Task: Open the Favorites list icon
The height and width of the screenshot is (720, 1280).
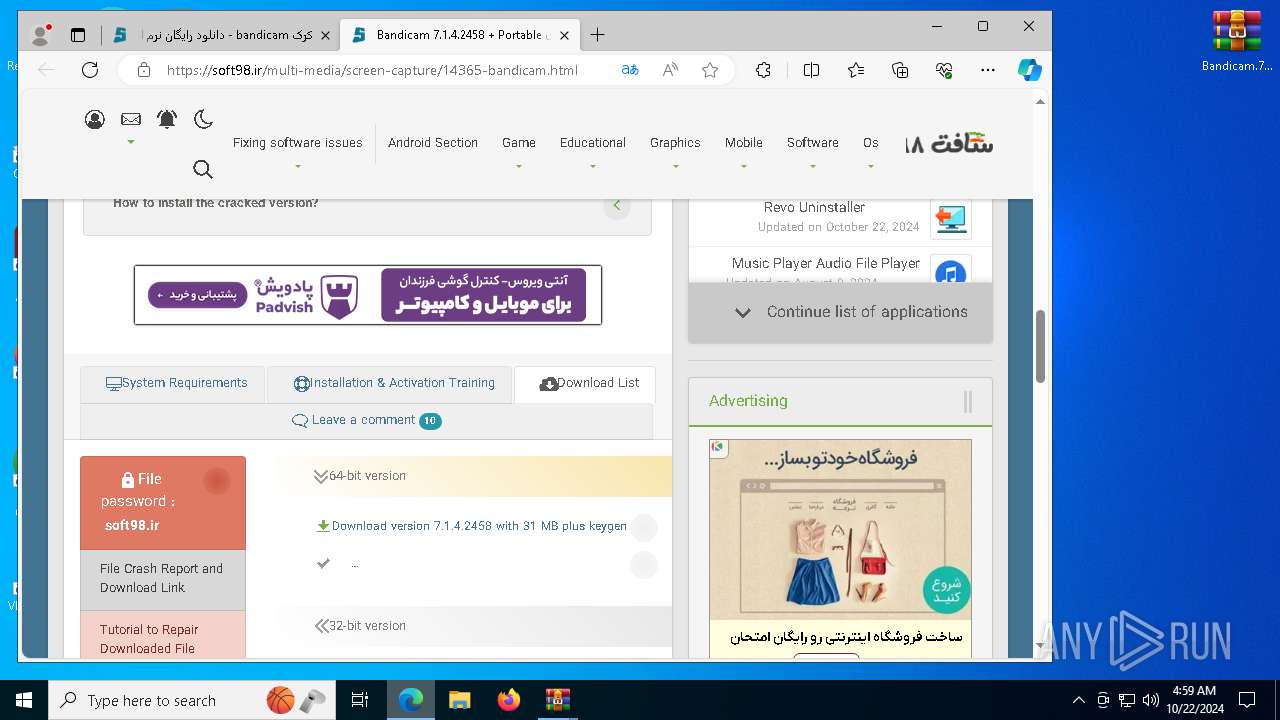Action: pos(856,70)
